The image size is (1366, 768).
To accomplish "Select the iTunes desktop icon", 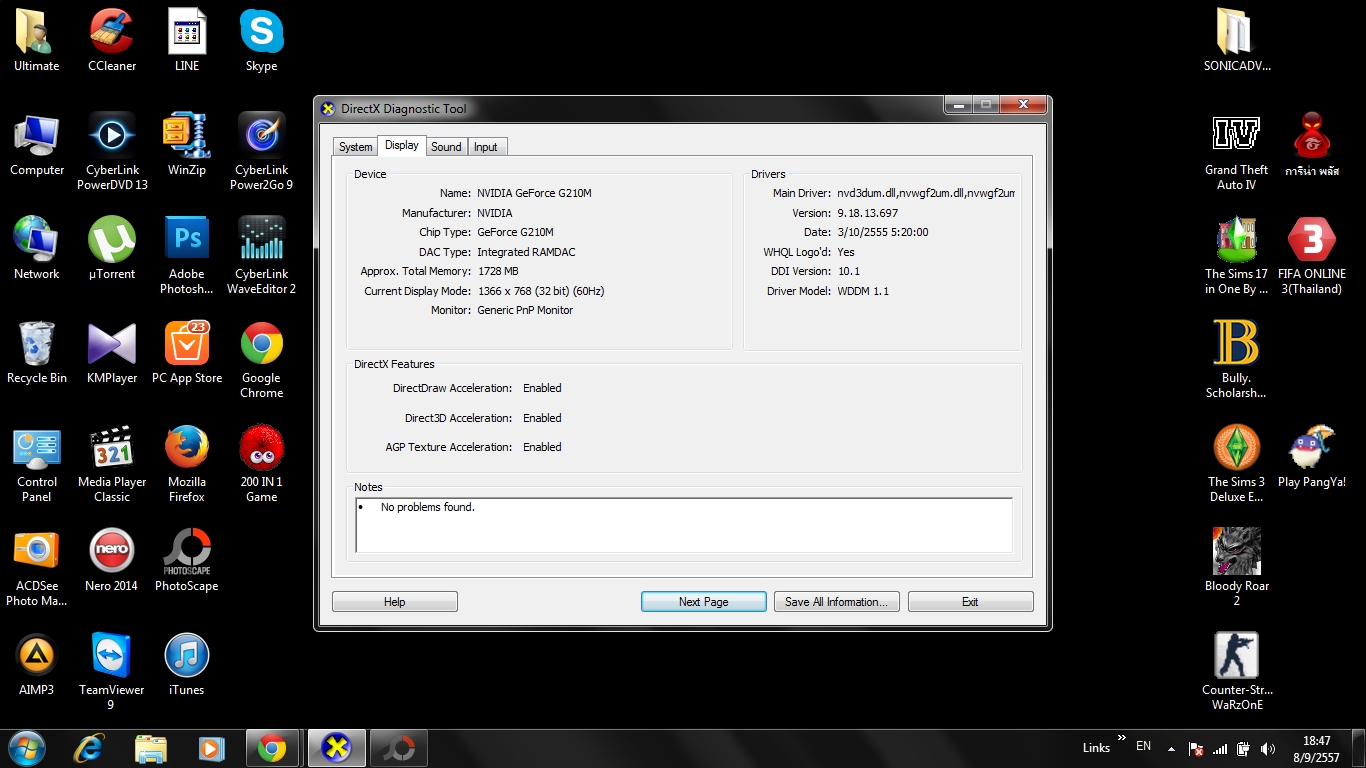I will [x=187, y=665].
